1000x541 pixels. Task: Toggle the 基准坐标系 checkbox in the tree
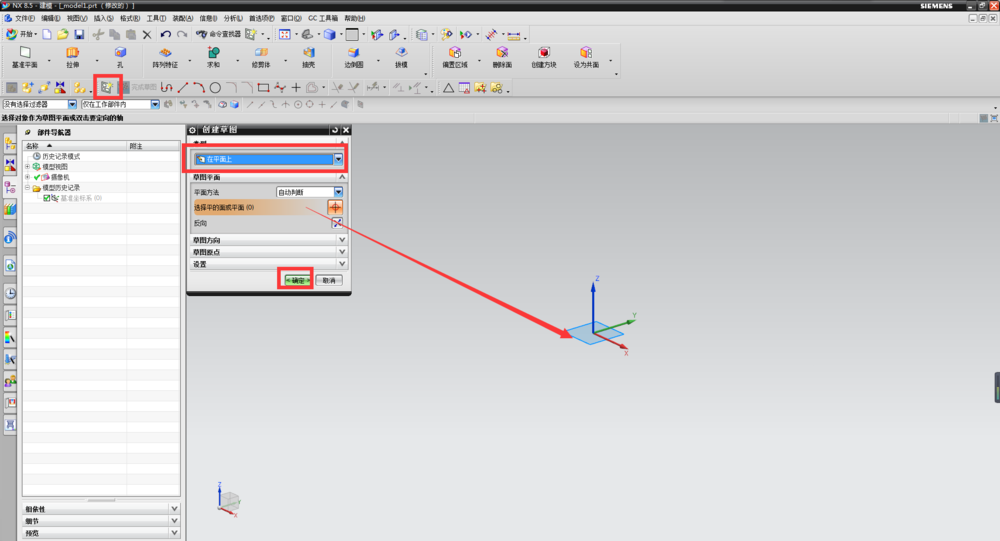coord(46,198)
